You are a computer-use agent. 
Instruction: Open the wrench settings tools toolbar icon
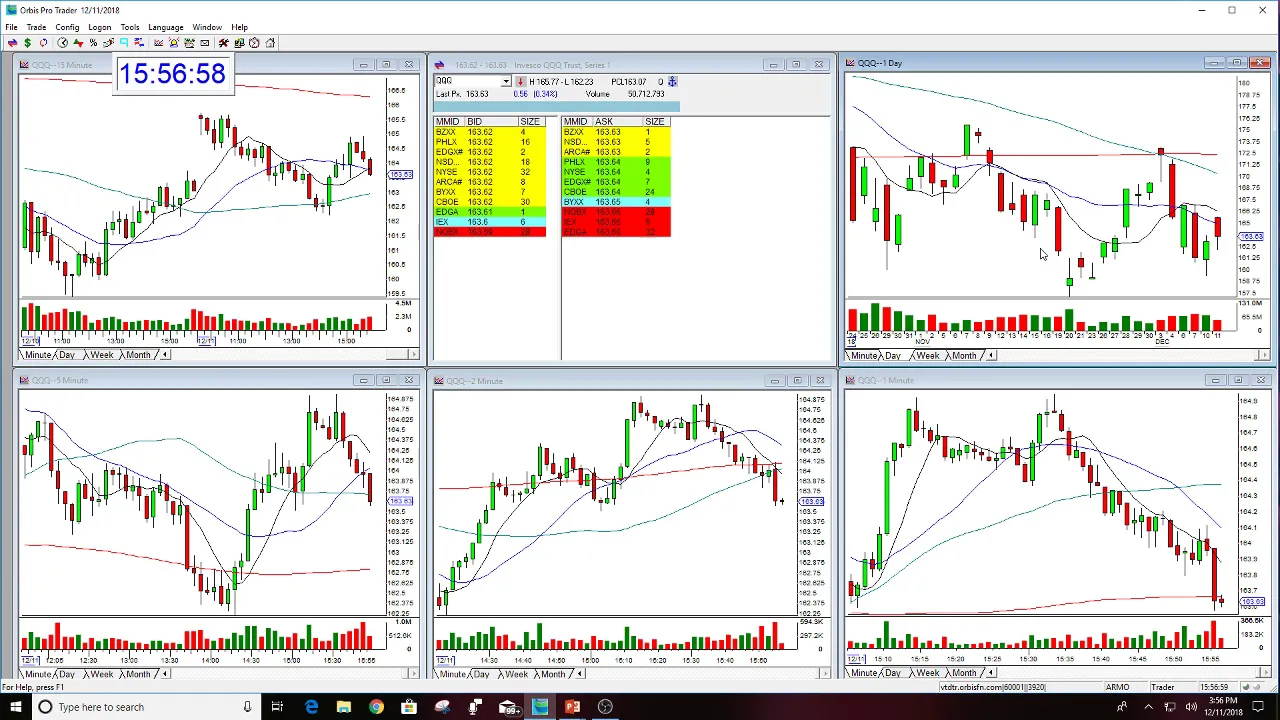point(224,43)
